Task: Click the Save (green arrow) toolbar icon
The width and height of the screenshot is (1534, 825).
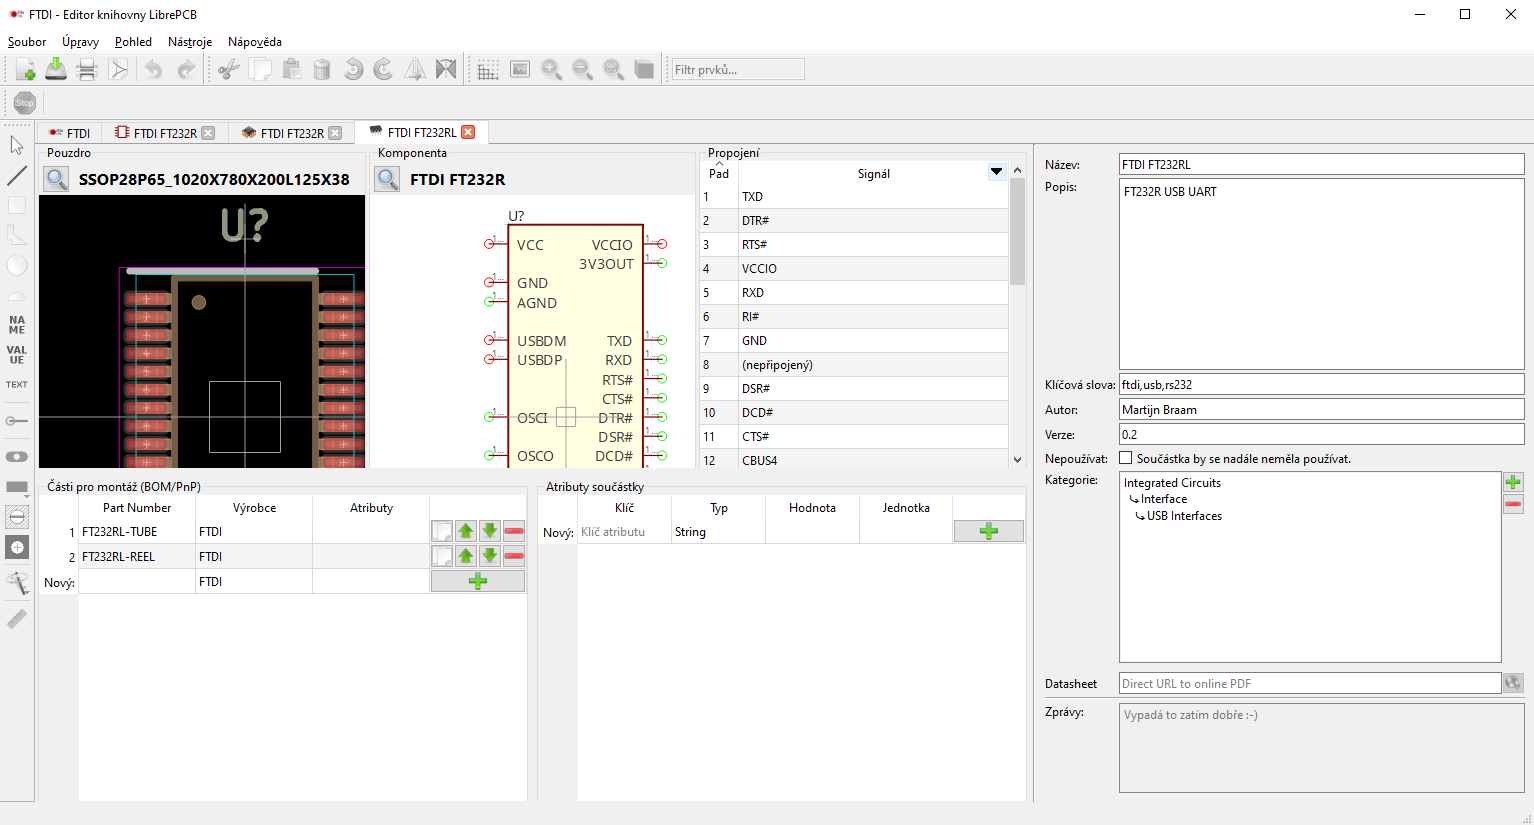Action: click(56, 69)
